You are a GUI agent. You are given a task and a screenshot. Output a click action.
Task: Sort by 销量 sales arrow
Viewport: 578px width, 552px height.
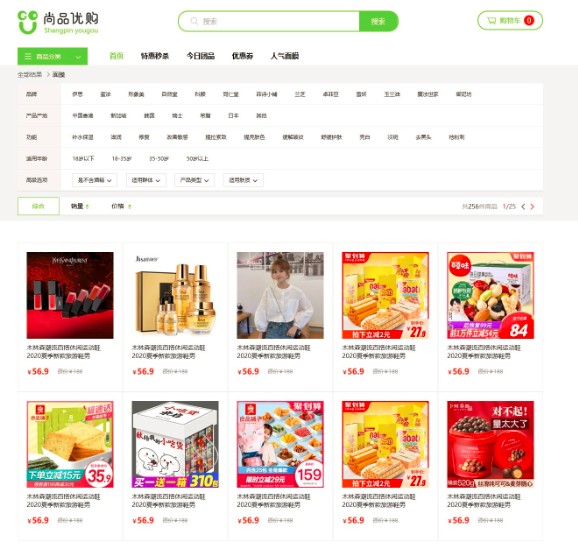tap(87, 206)
